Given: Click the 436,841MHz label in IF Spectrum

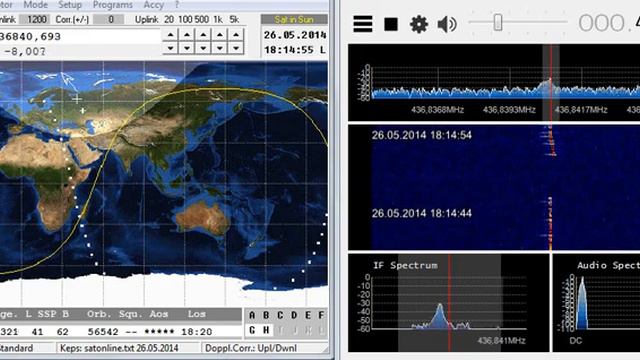Looking at the screenshot, I should [x=501, y=340].
